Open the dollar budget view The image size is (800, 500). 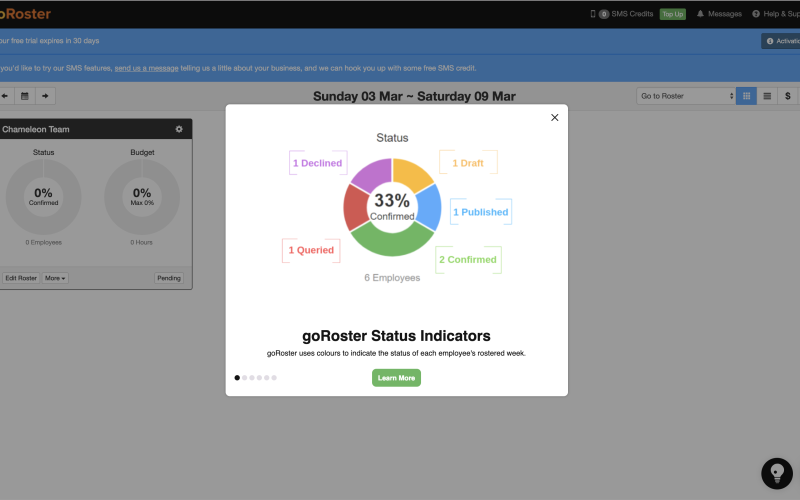(788, 96)
